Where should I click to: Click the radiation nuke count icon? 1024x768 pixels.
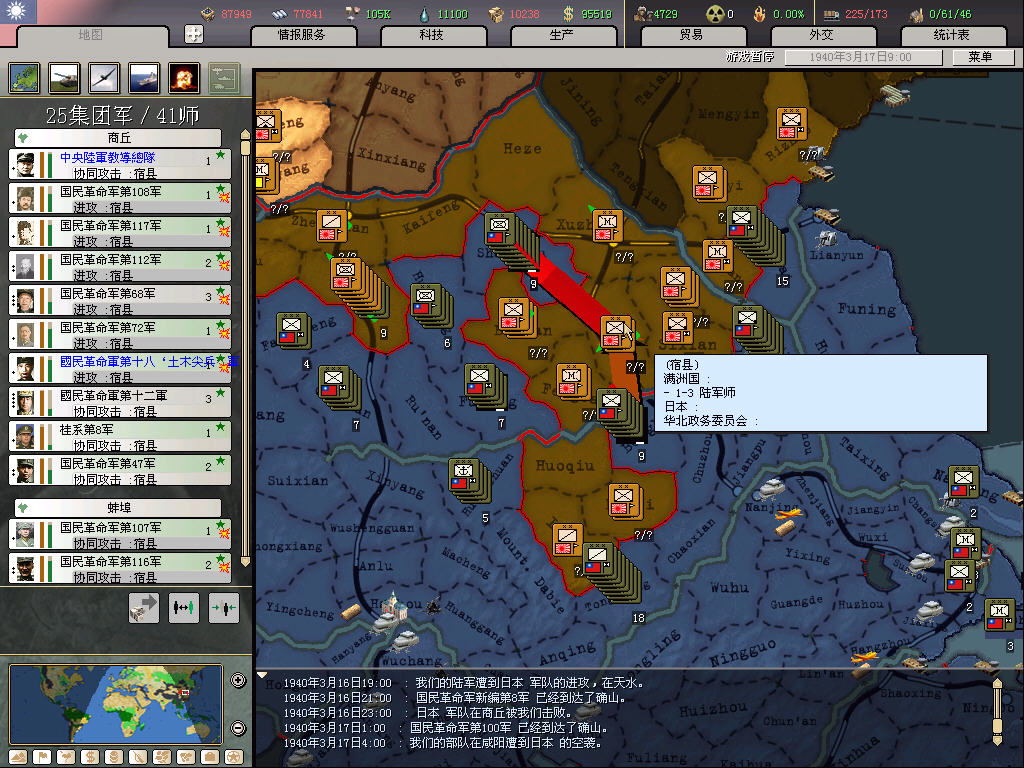pyautogui.click(x=716, y=14)
